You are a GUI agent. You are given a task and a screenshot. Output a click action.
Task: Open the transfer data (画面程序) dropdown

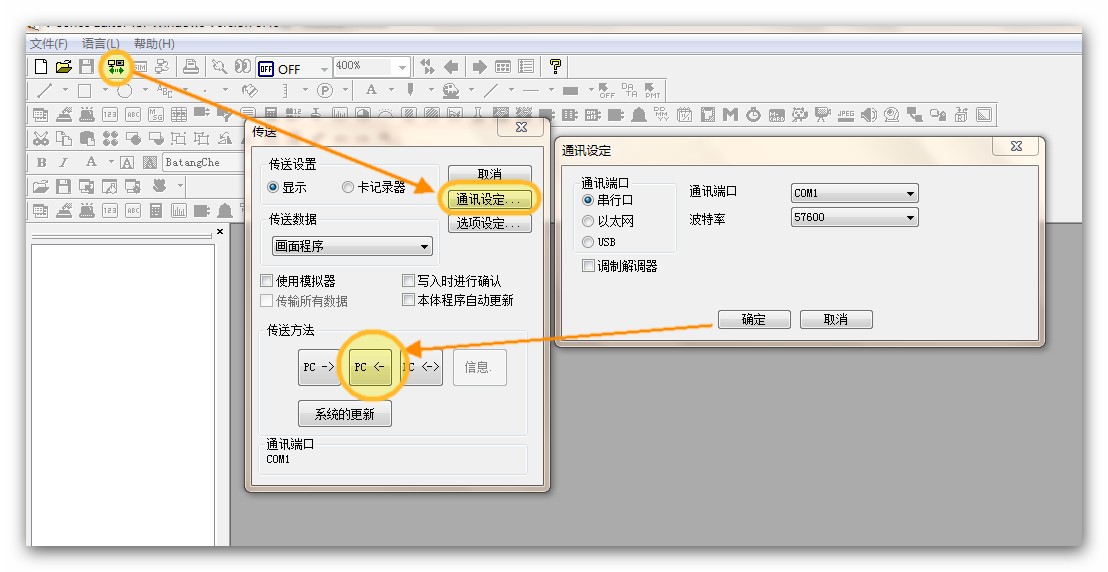[x=352, y=246]
